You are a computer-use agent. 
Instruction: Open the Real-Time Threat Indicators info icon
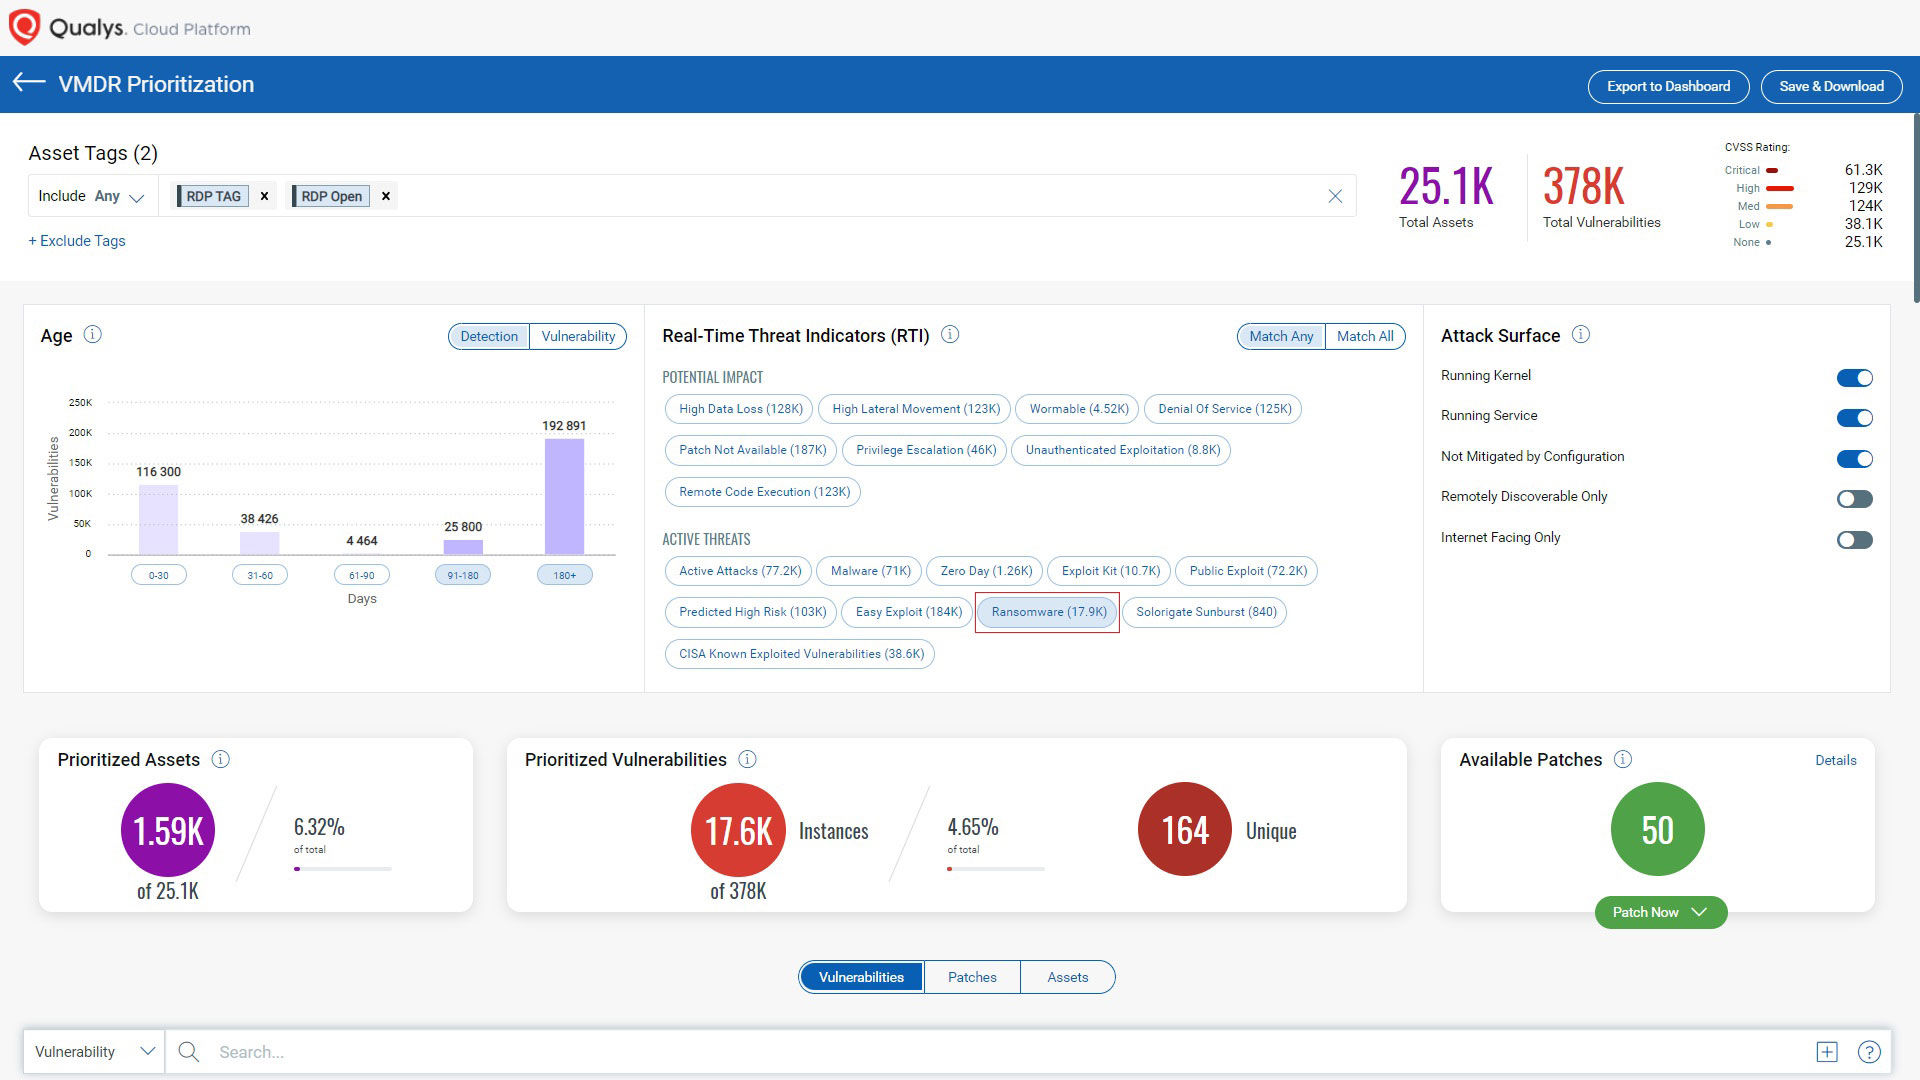(950, 334)
